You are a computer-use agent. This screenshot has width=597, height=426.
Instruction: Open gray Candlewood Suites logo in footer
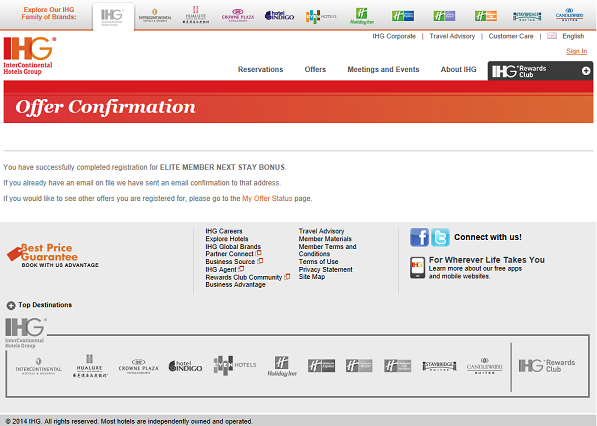484,366
